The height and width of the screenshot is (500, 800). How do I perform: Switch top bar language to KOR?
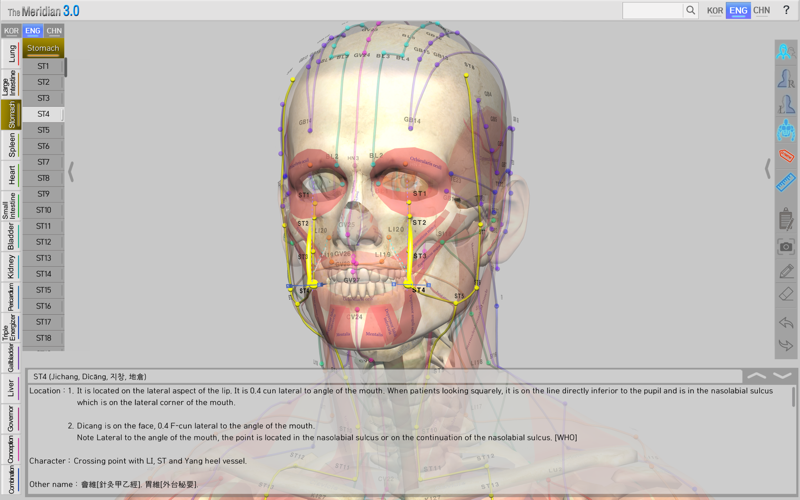[x=715, y=10]
